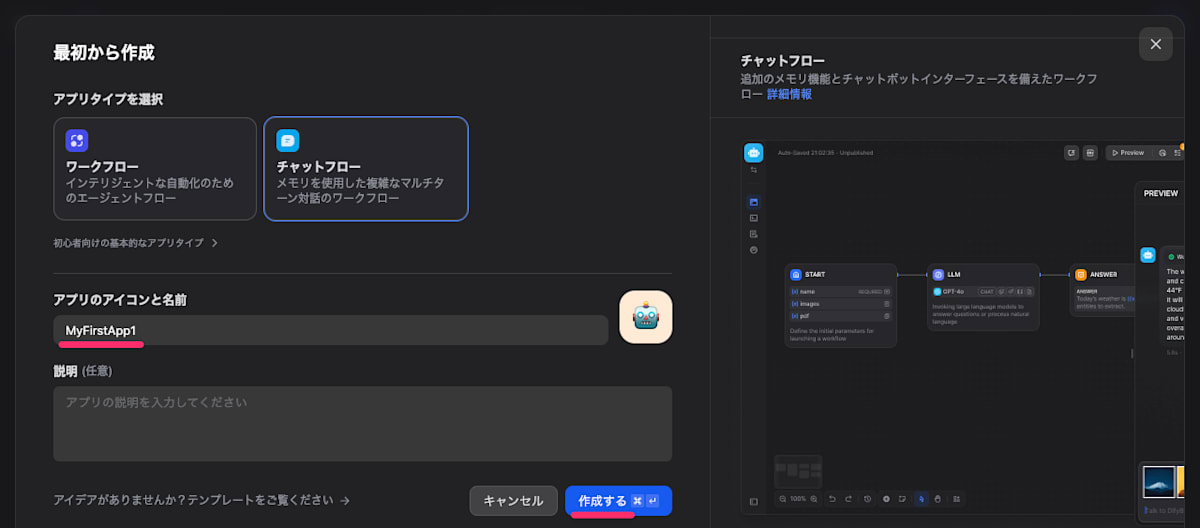Click the app name field containing MyFirstApp1
Viewport: 1200px width, 528px height.
click(331, 330)
